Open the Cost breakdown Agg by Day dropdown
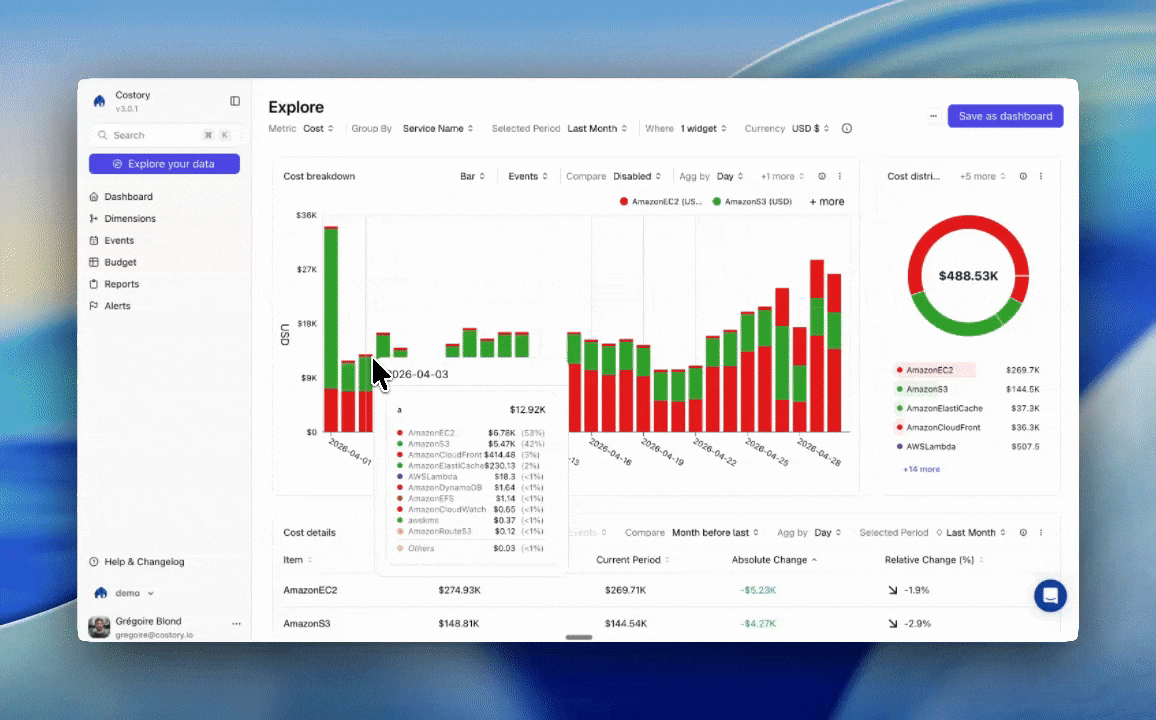Image resolution: width=1156 pixels, height=720 pixels. [x=730, y=176]
